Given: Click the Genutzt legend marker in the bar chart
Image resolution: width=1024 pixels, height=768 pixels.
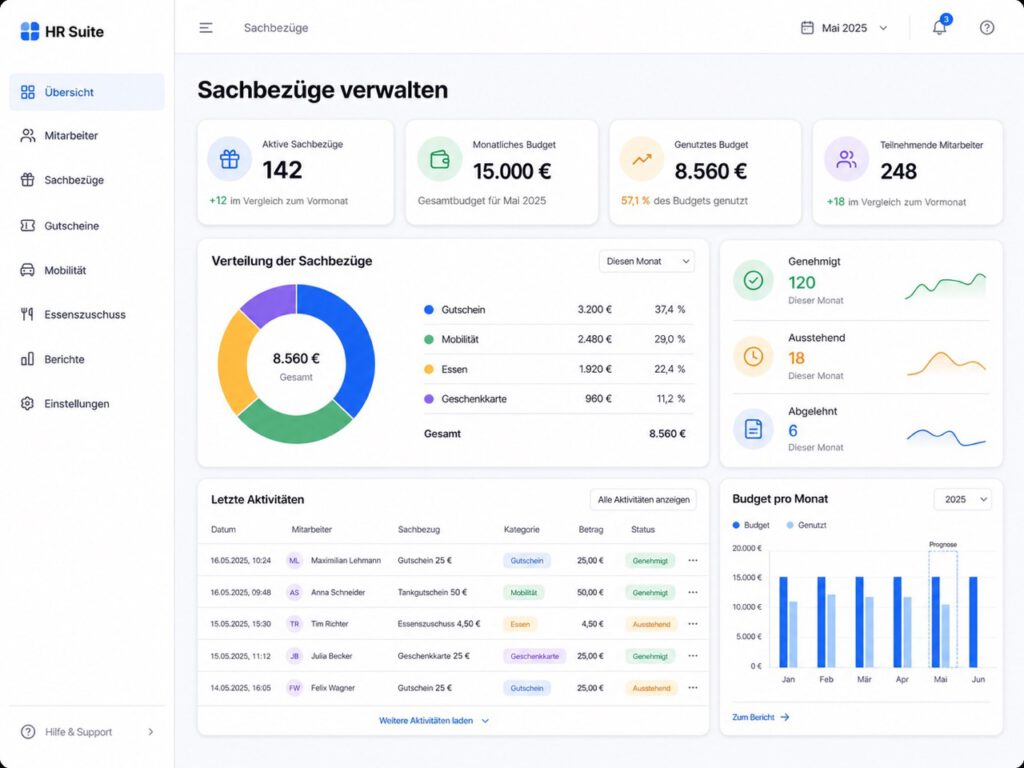Looking at the screenshot, I should pyautogui.click(x=790, y=525).
